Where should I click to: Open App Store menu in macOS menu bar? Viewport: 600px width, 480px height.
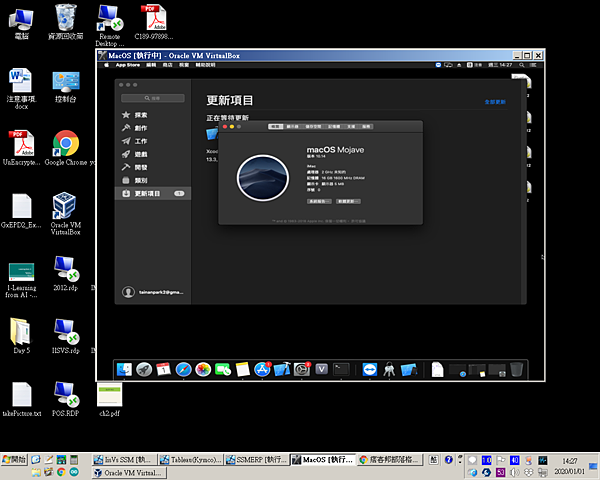coord(128,64)
